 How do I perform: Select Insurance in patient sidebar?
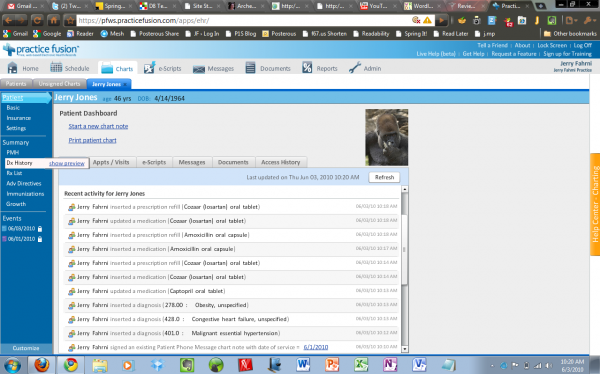[18, 118]
